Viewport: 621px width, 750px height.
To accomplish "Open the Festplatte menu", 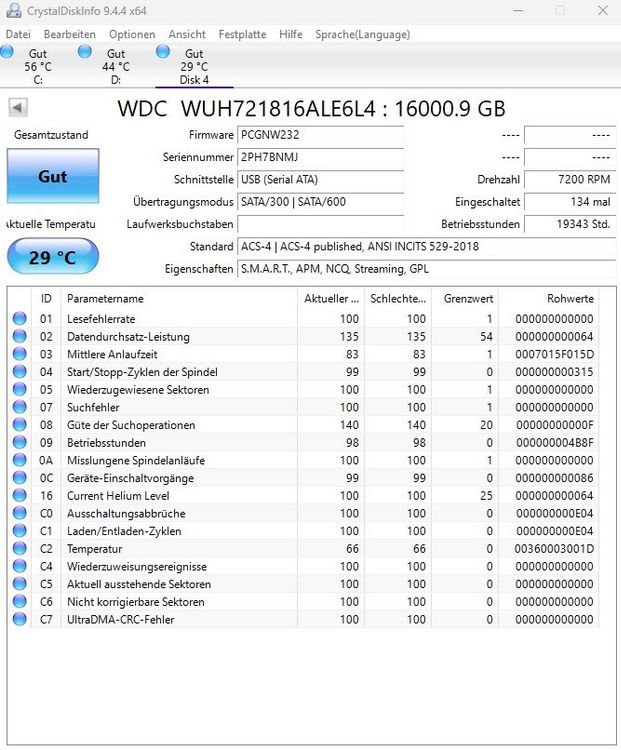I will pyautogui.click(x=243, y=34).
